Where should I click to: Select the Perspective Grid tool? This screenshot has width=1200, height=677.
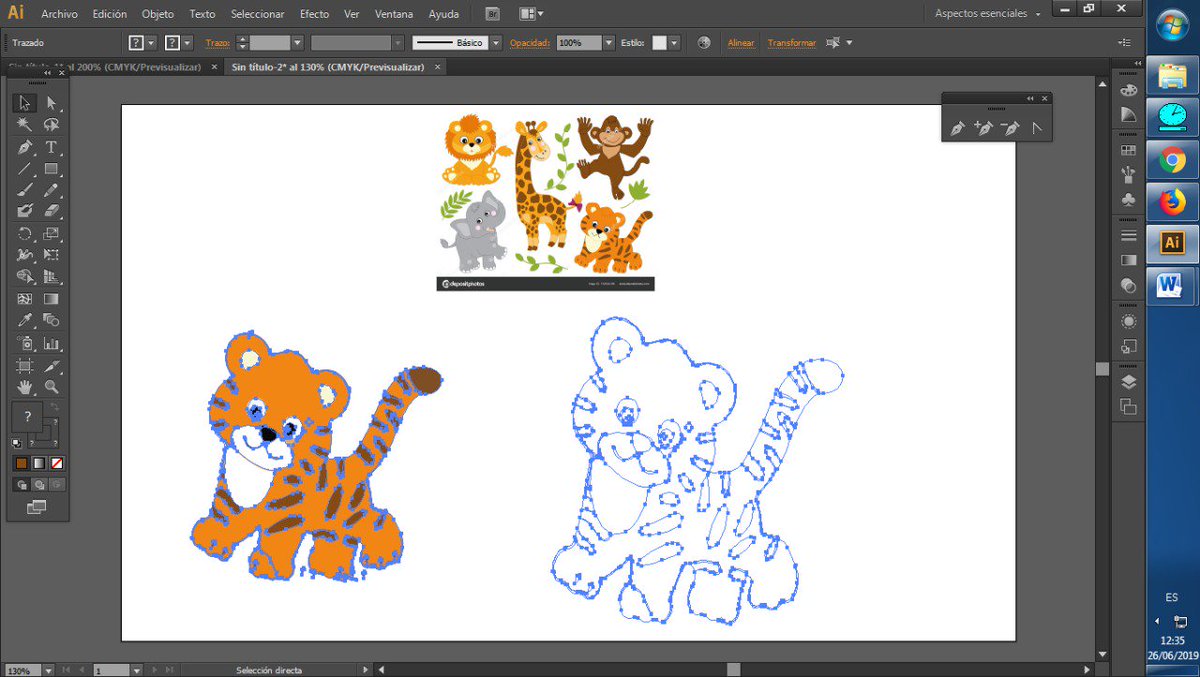pos(51,277)
